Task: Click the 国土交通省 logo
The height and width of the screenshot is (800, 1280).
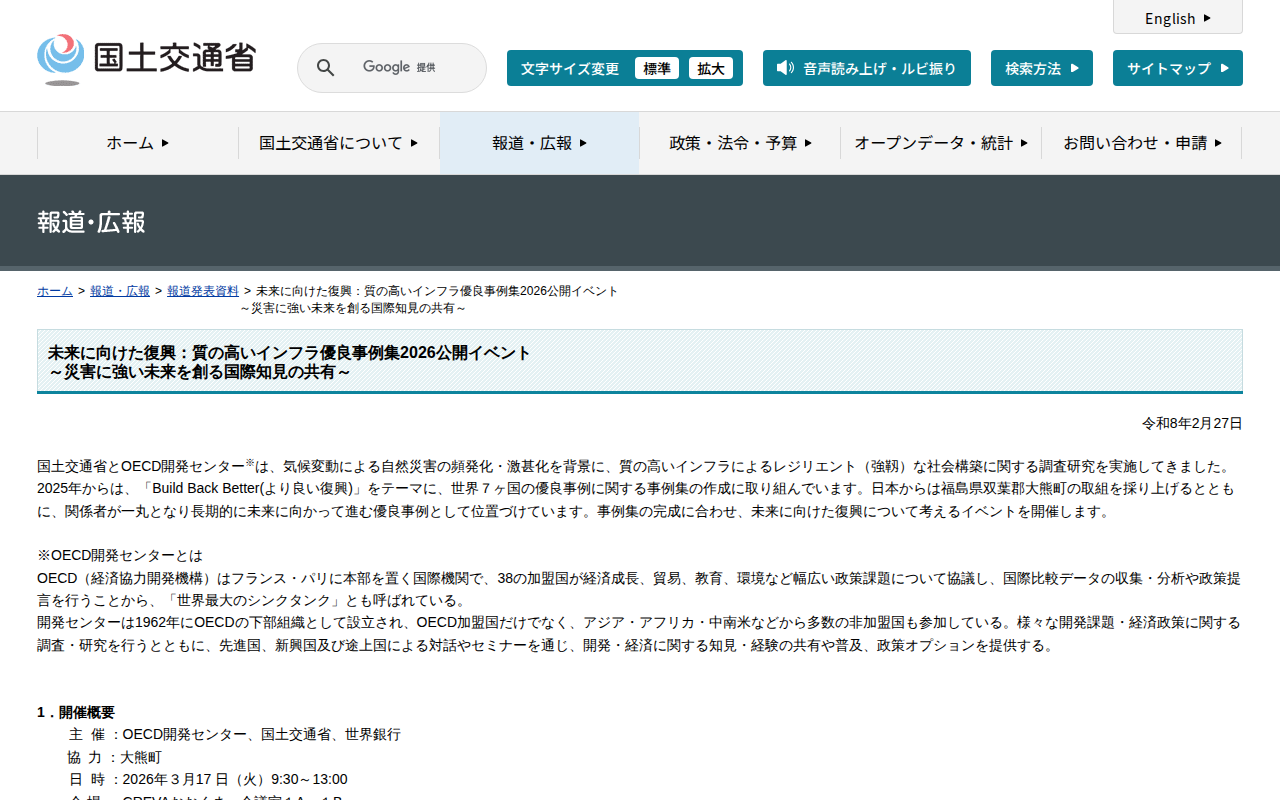Action: tap(146, 60)
